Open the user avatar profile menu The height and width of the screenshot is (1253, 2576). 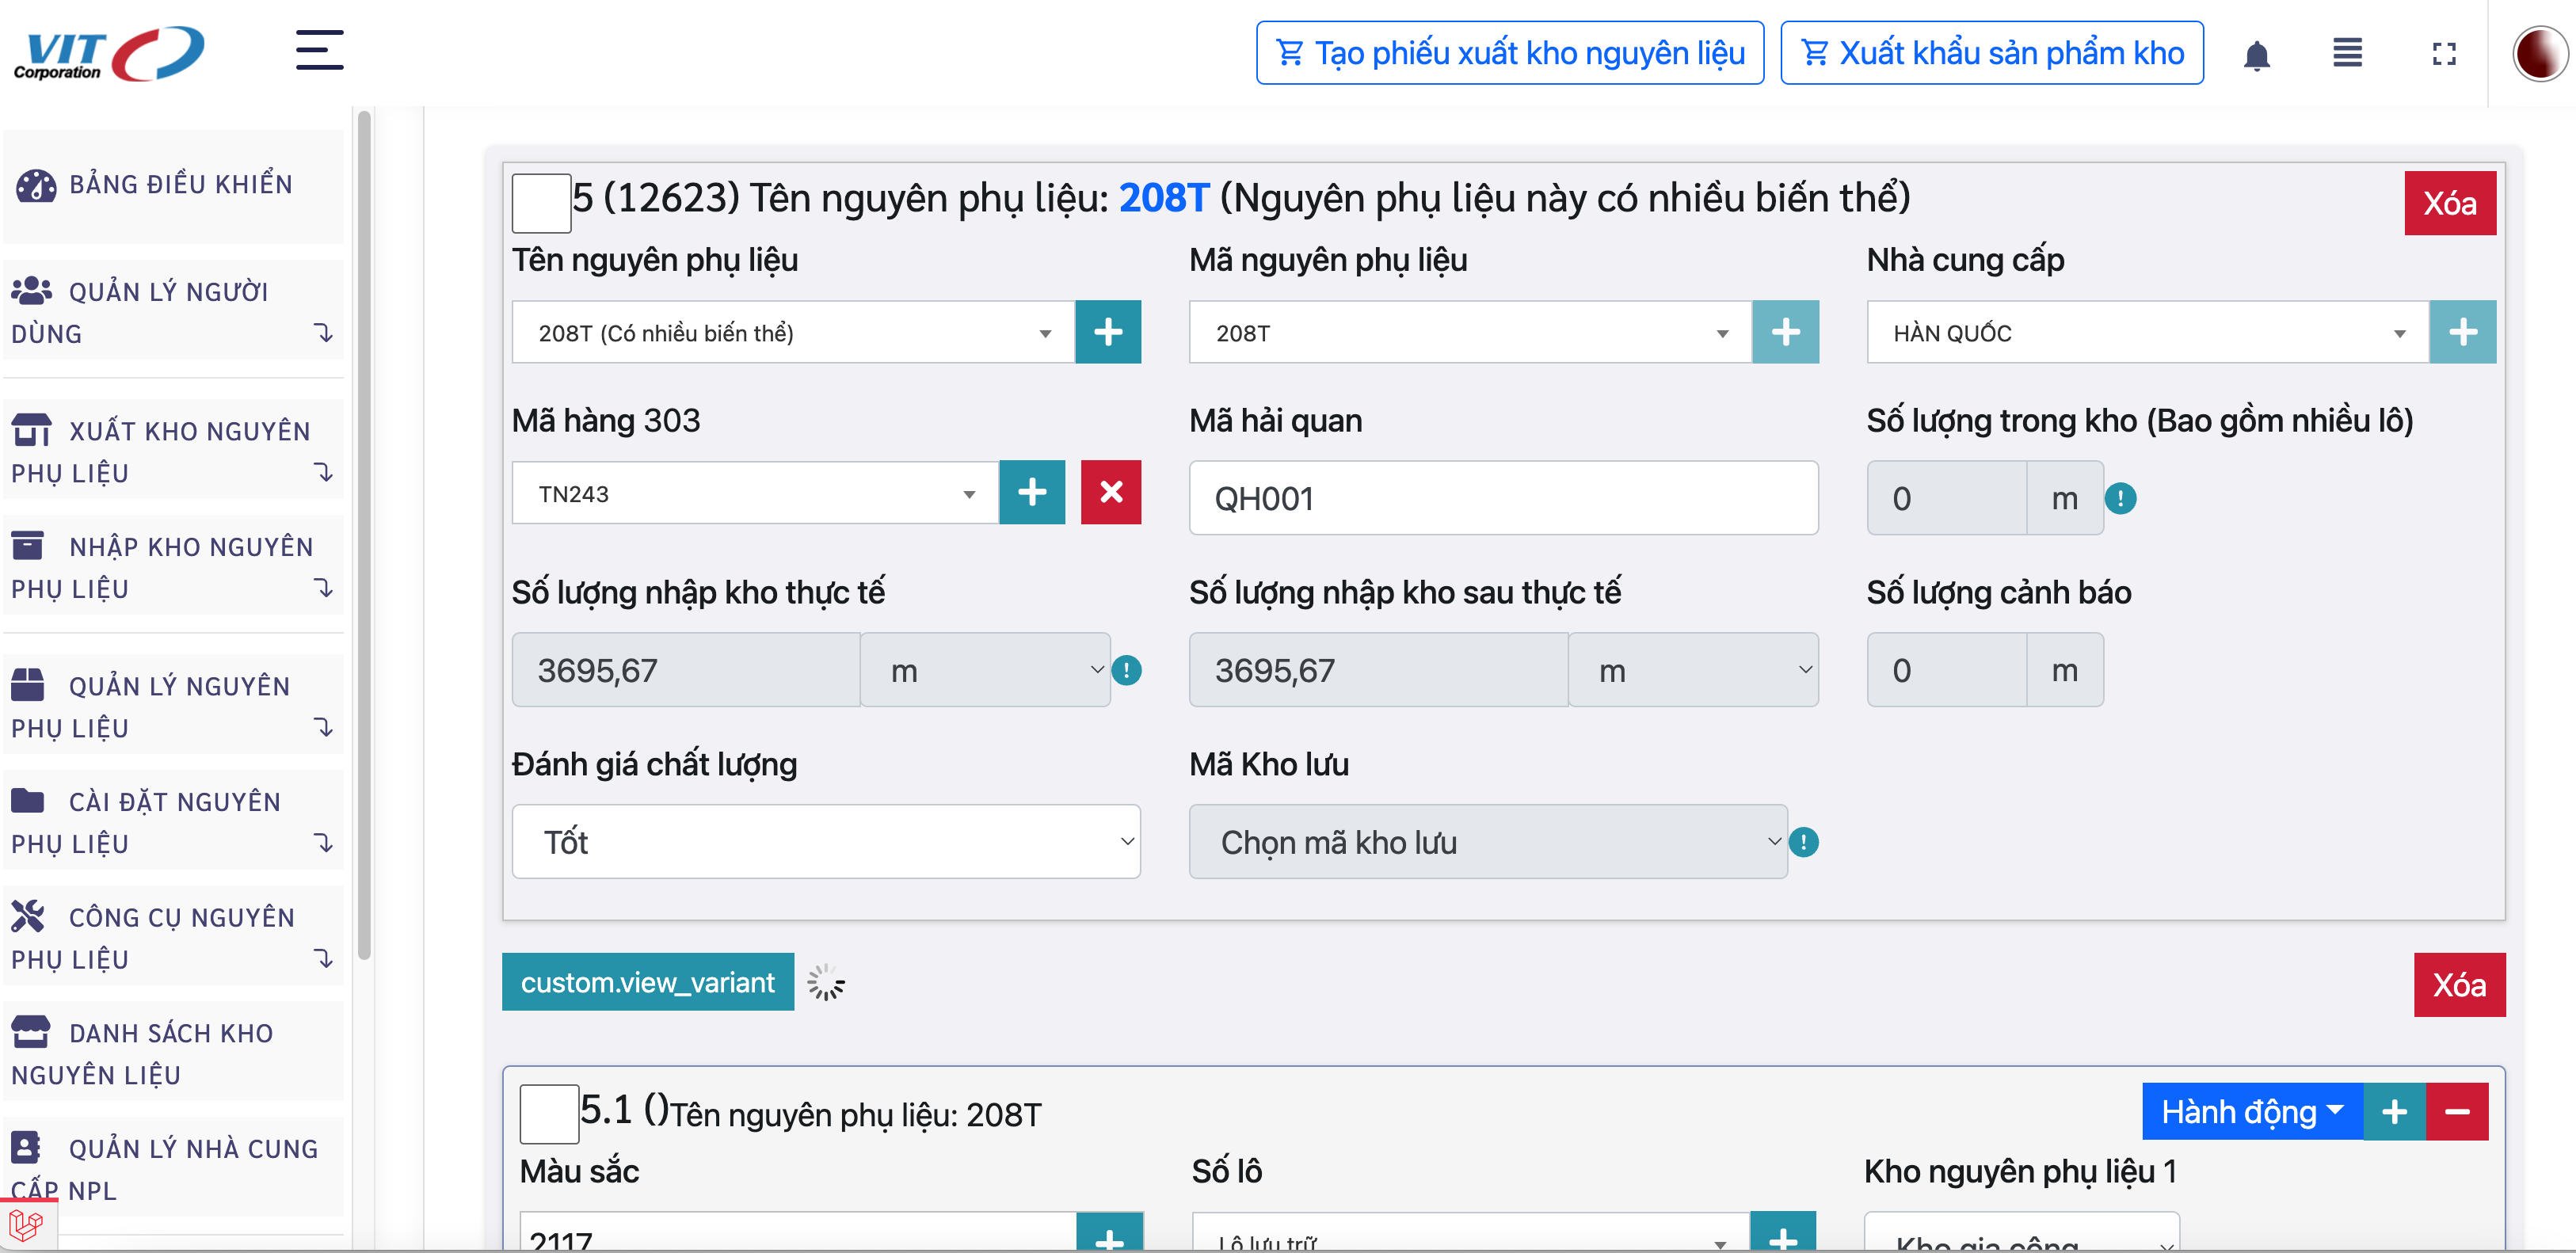tap(2539, 54)
